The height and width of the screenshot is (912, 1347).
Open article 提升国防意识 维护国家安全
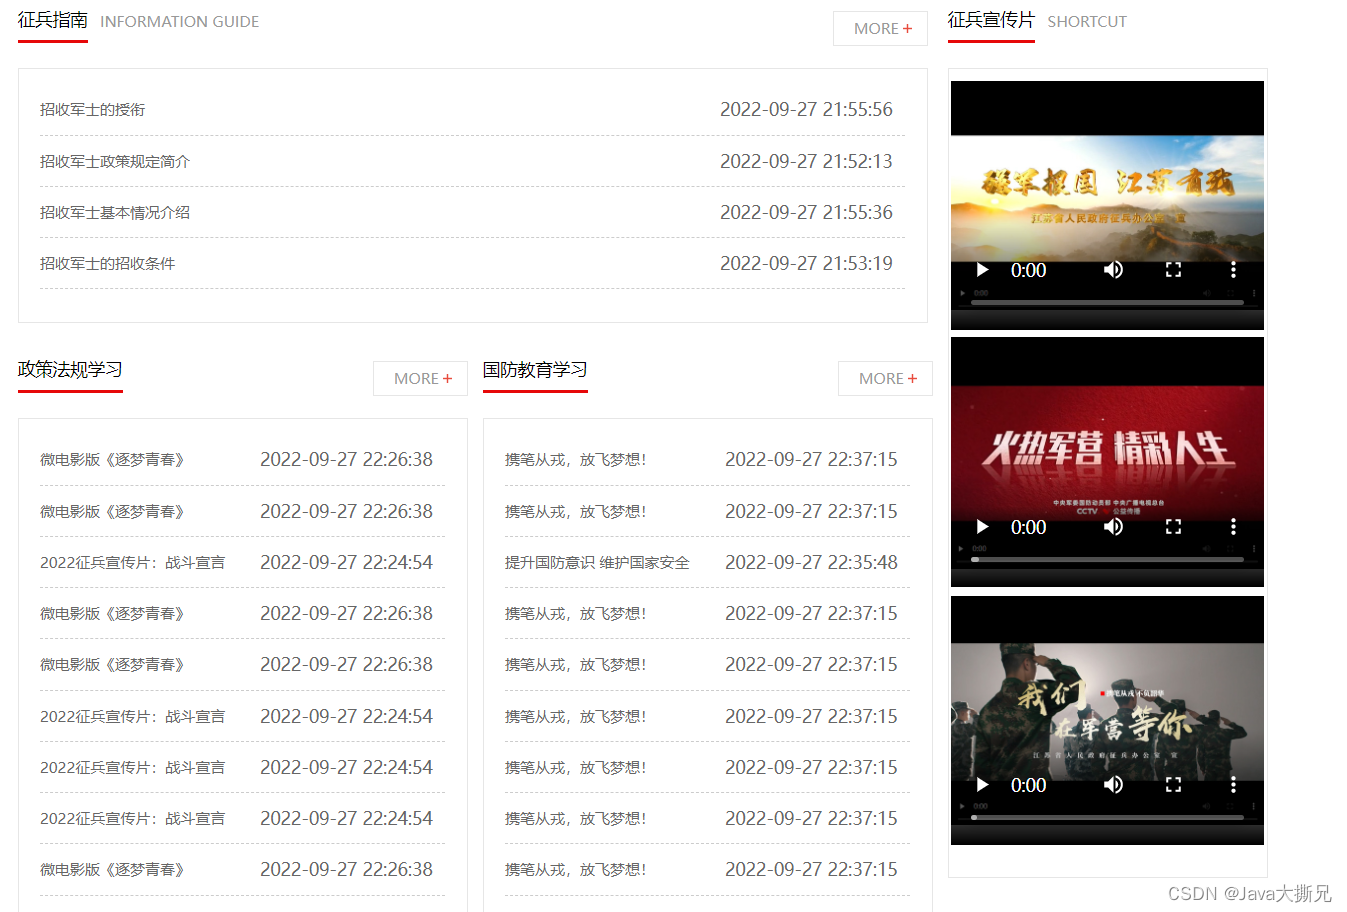(x=597, y=562)
